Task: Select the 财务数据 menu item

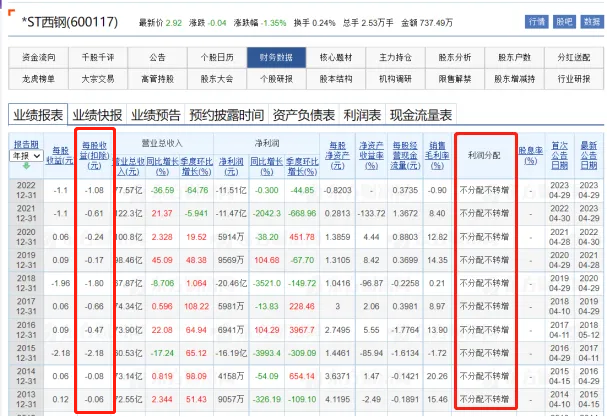Action: coord(276,58)
